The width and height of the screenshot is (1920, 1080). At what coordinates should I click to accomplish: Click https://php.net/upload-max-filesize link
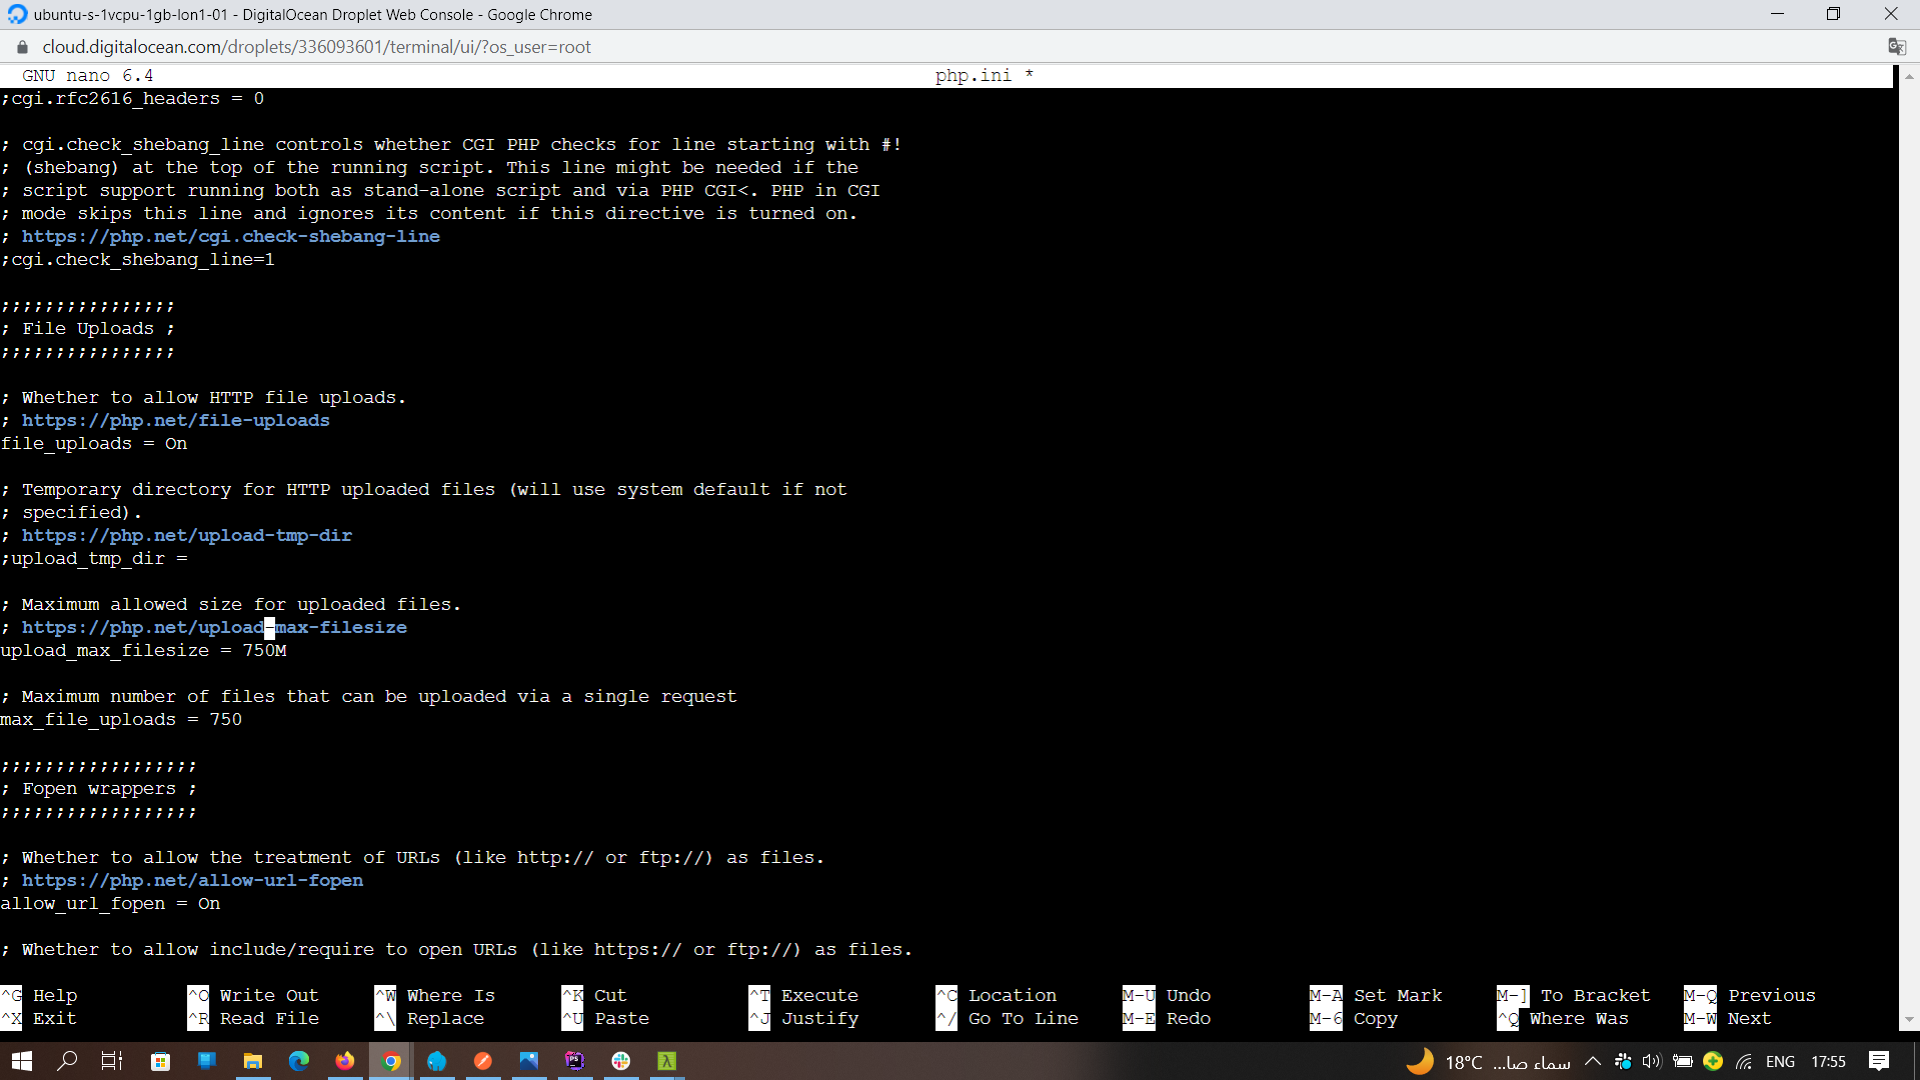(214, 626)
